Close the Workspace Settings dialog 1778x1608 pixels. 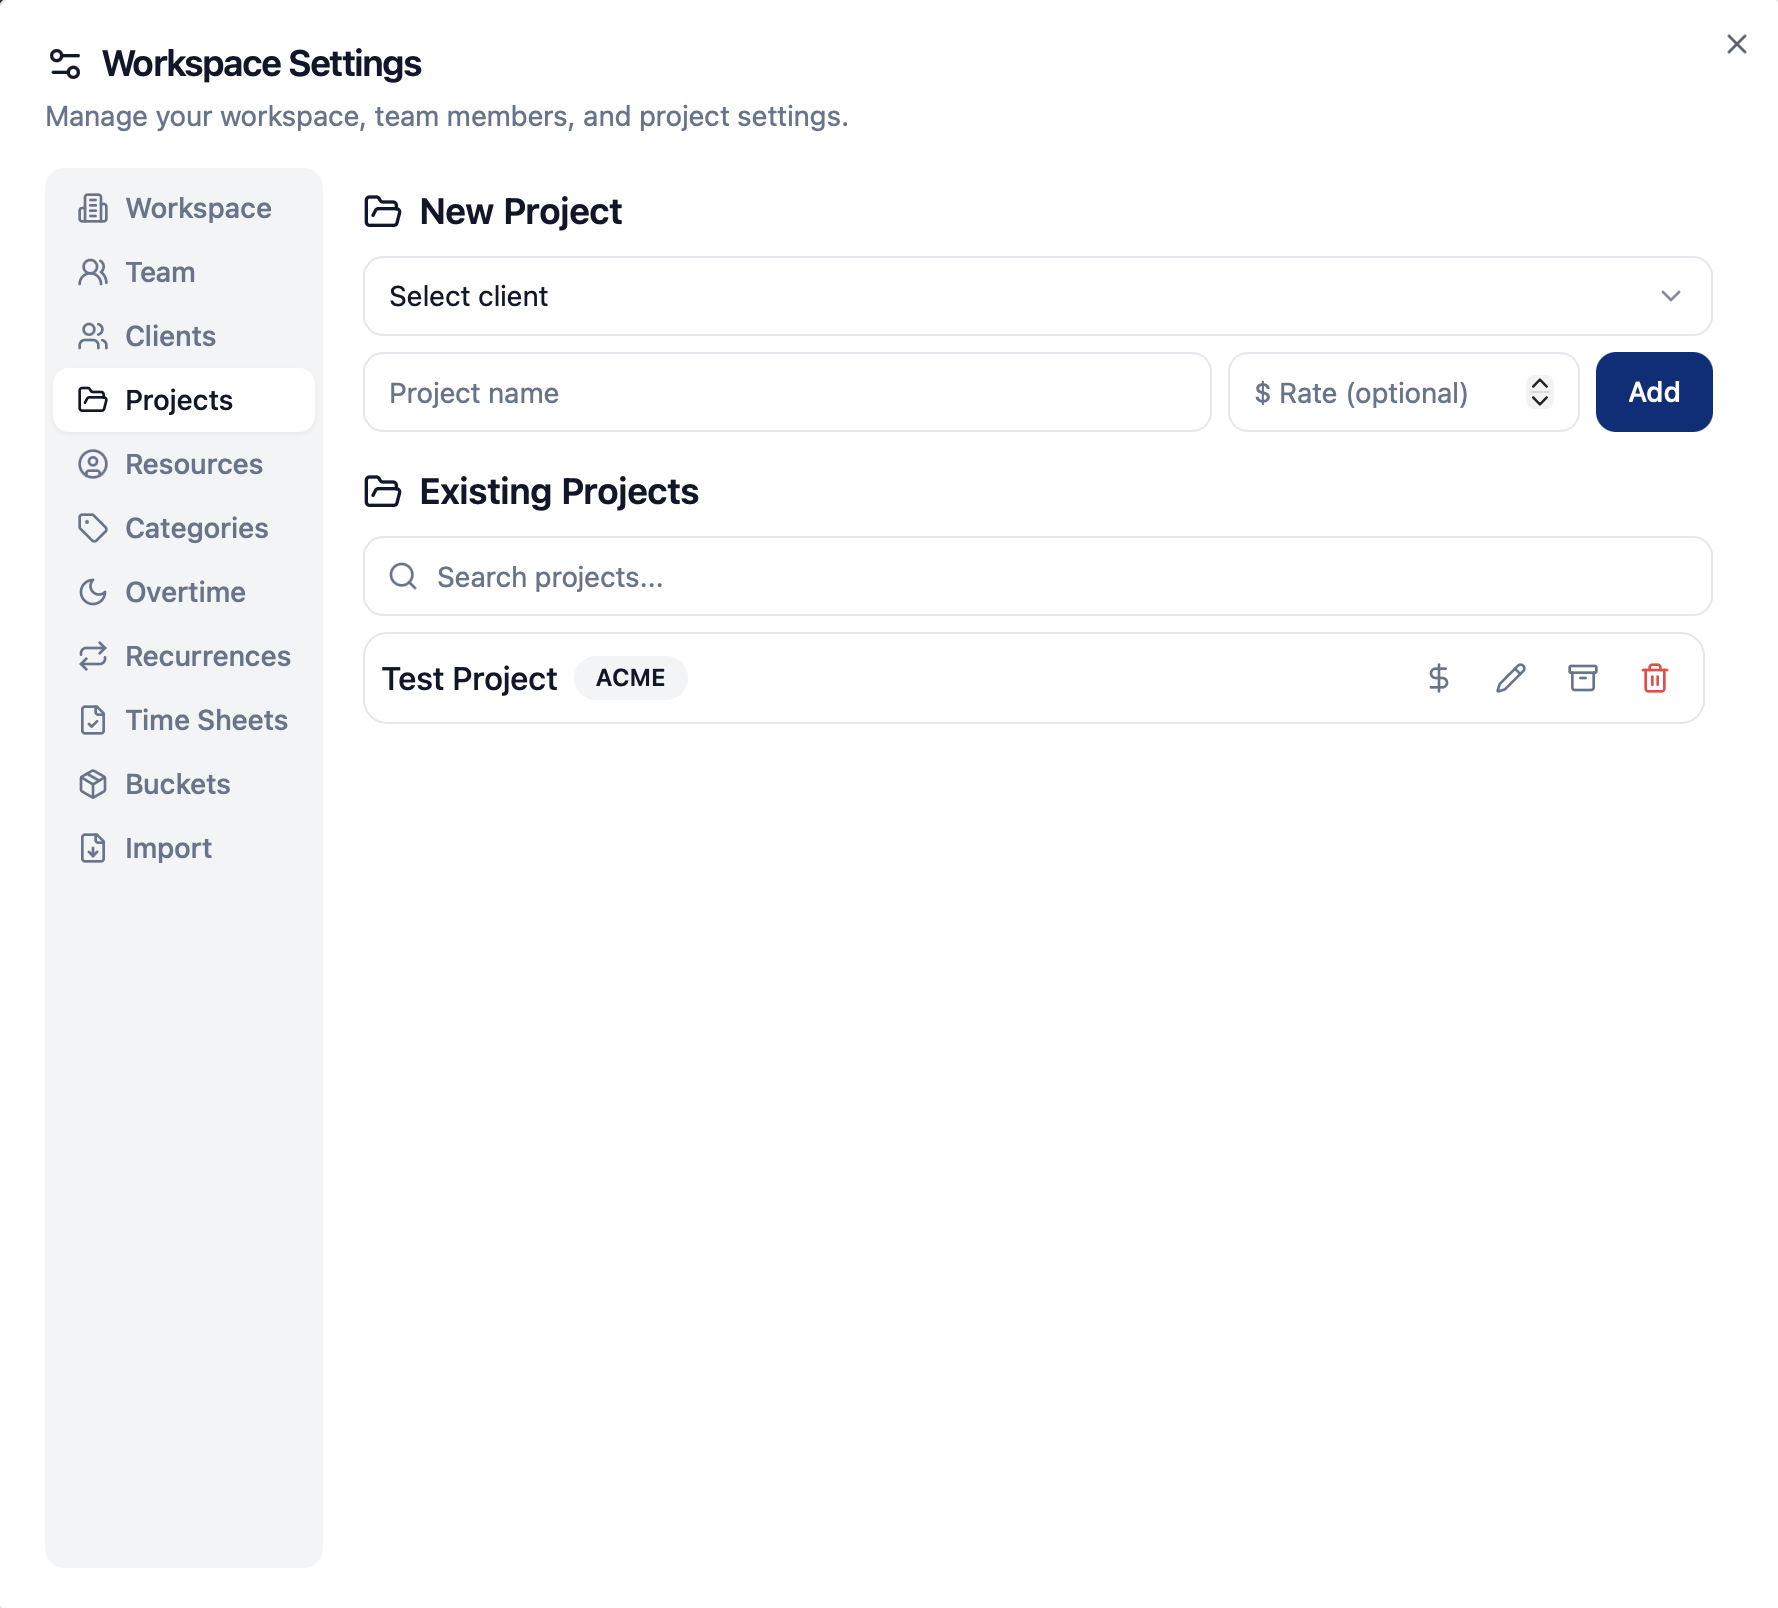coord(1736,44)
